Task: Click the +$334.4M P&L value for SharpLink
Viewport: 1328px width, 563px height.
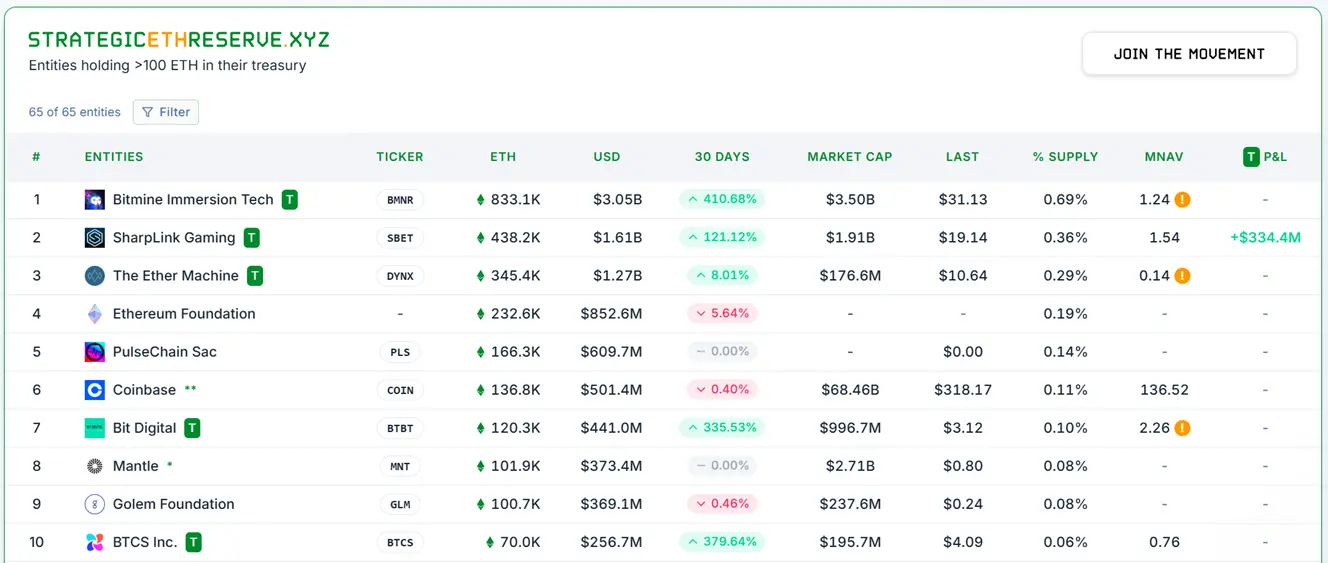Action: click(1265, 238)
